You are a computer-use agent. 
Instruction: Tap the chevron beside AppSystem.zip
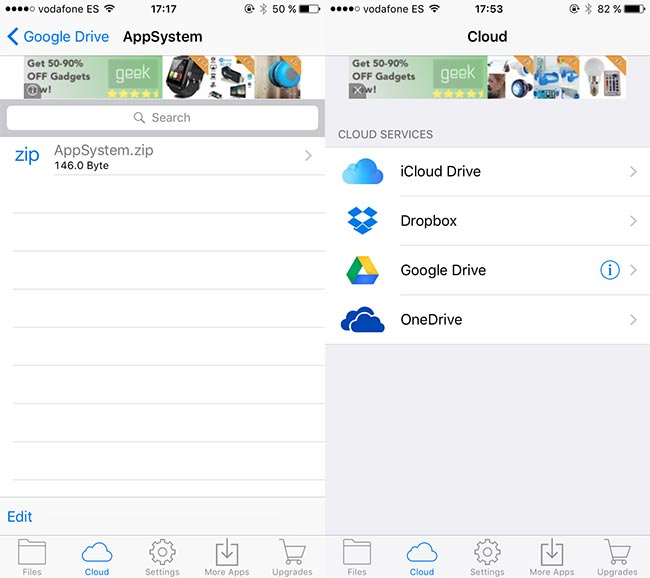[308, 156]
